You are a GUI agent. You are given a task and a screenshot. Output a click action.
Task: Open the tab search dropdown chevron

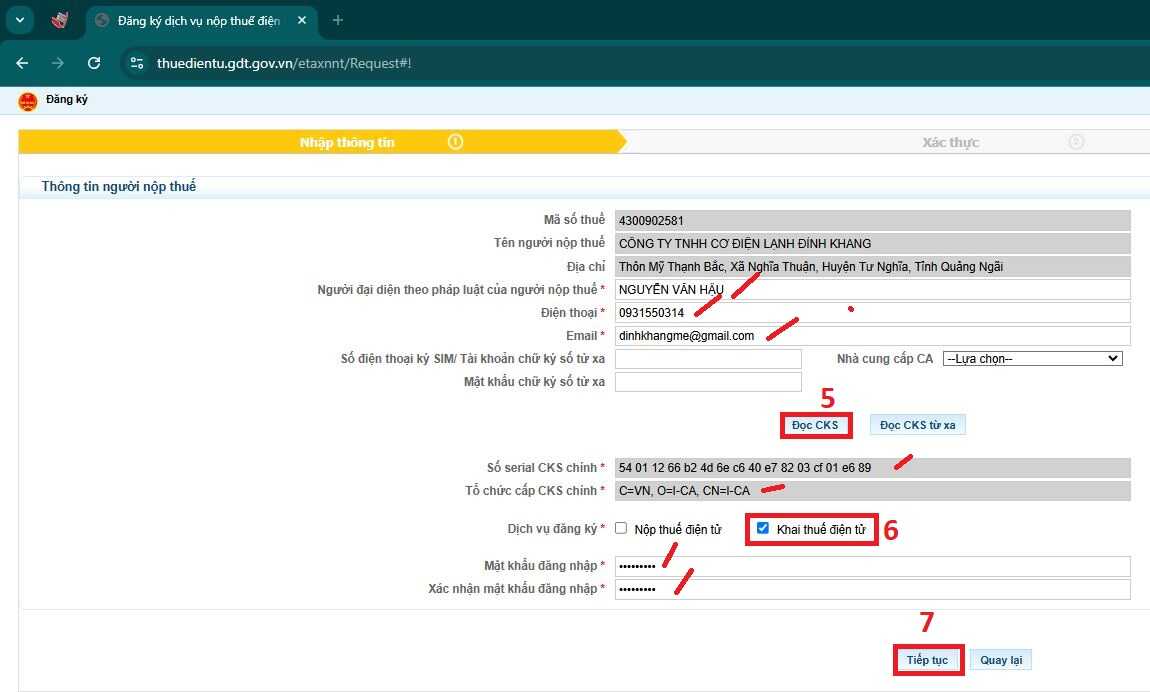click(x=20, y=20)
